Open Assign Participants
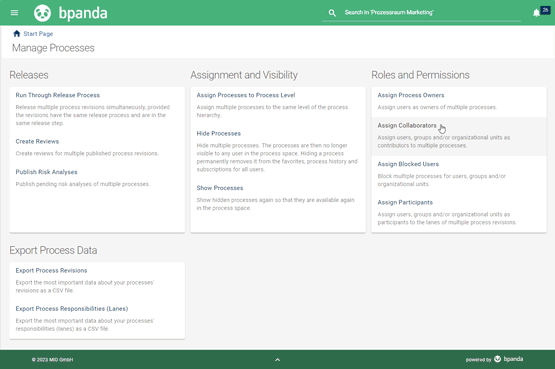 click(x=405, y=202)
